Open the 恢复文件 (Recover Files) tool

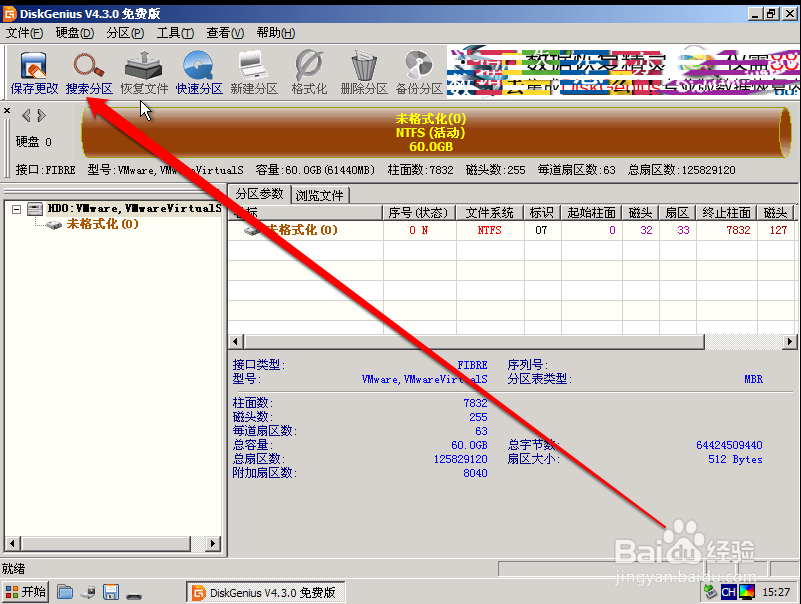[143, 70]
